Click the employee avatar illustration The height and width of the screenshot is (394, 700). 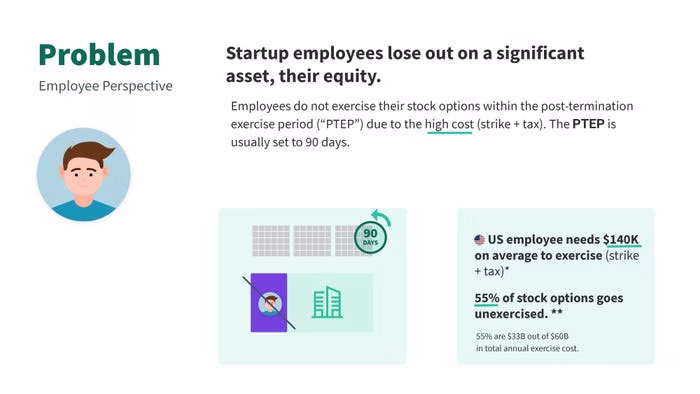tap(83, 174)
